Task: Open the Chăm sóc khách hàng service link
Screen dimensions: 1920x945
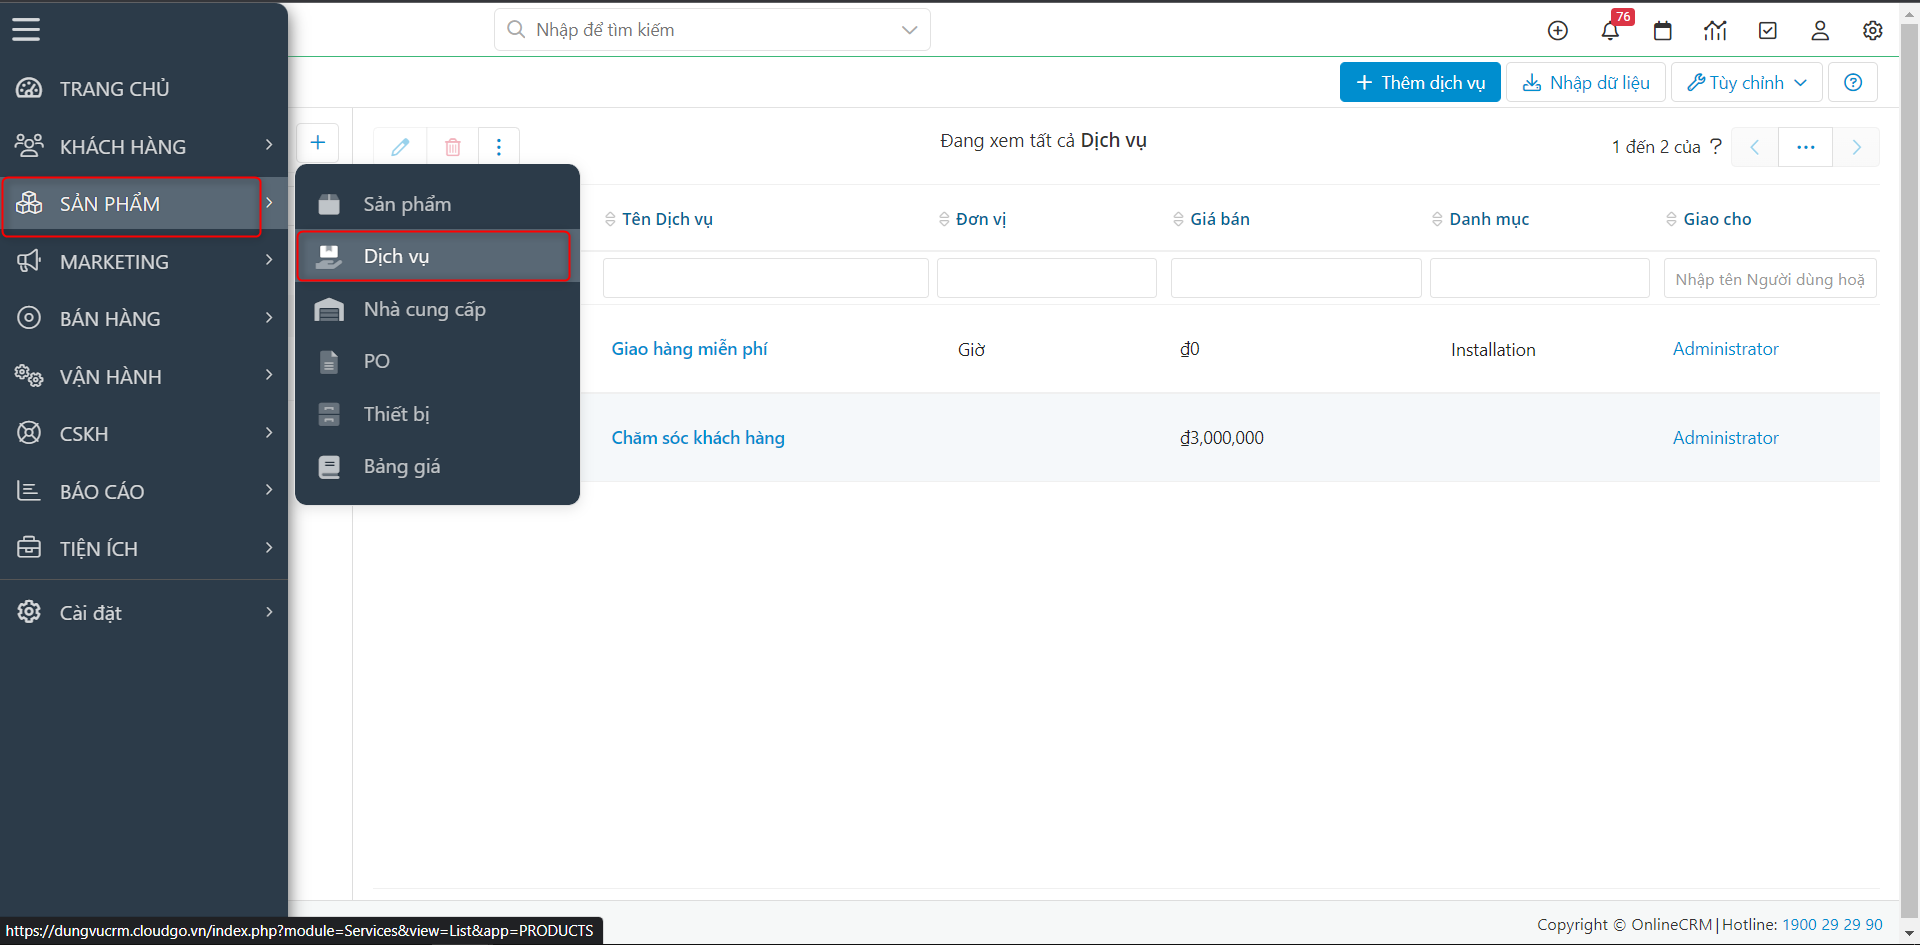Action: (698, 438)
